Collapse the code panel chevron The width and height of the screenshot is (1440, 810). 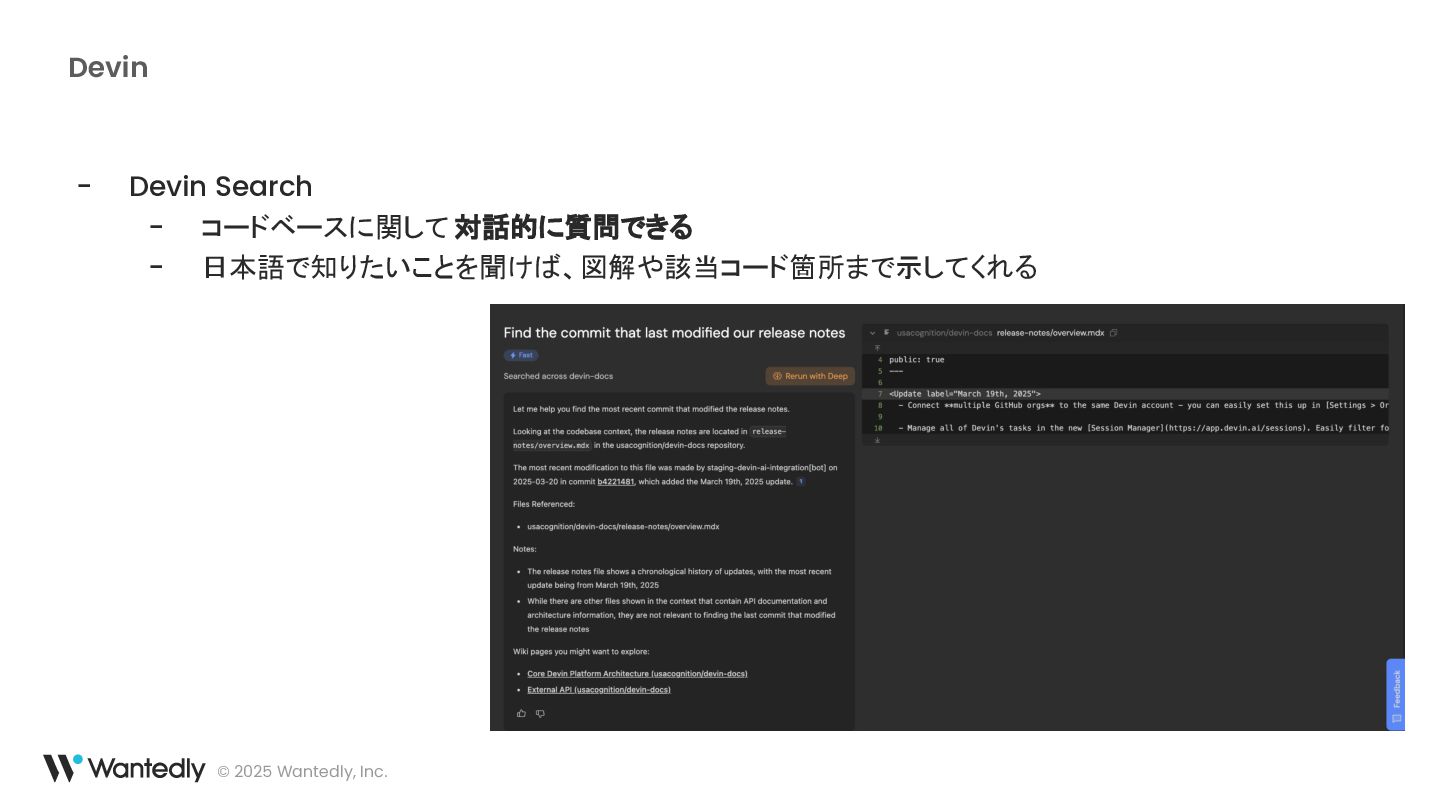click(873, 333)
